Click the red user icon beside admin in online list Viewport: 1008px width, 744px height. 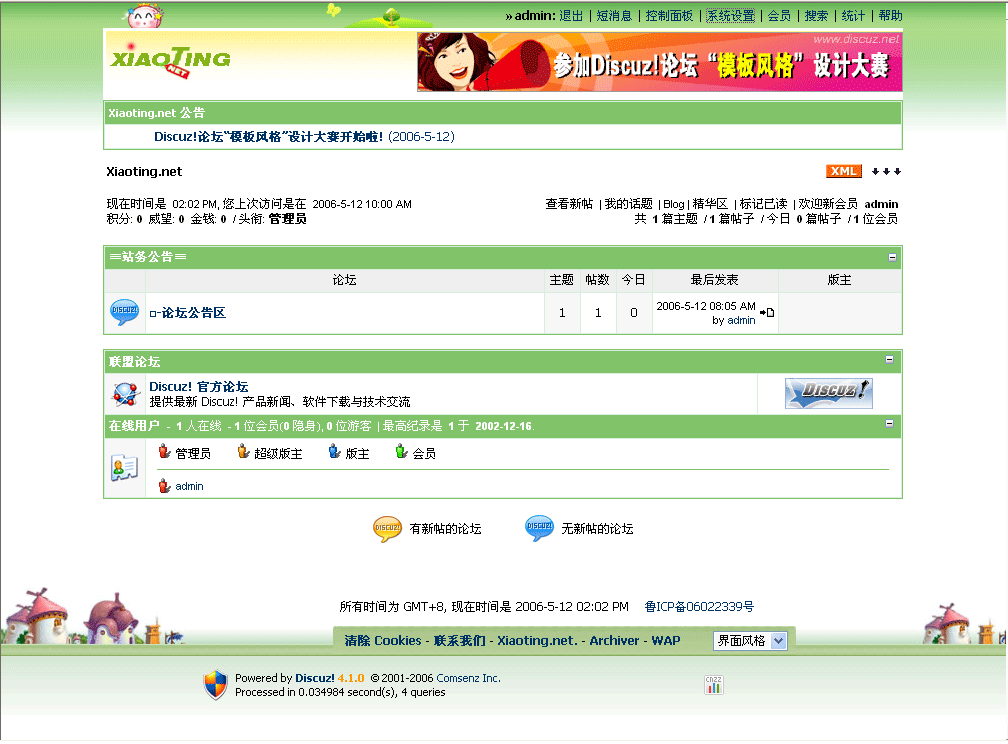[x=165, y=485]
